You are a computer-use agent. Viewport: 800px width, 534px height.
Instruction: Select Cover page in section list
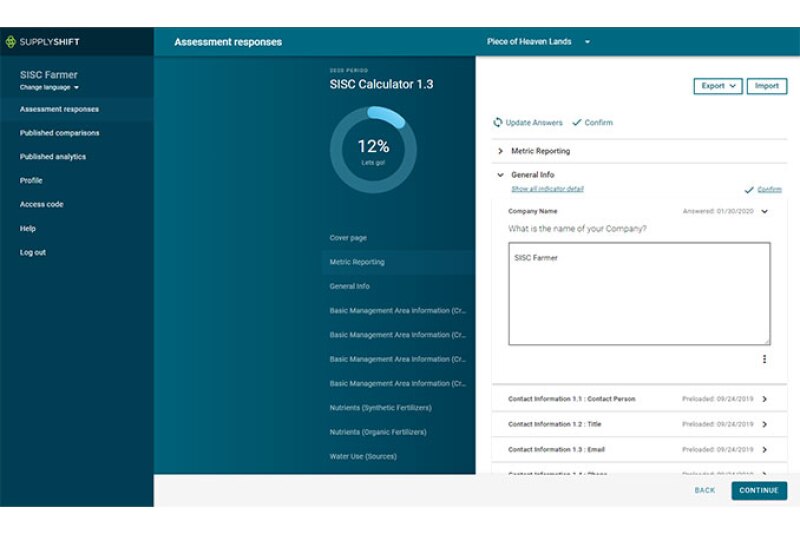[x=348, y=238]
